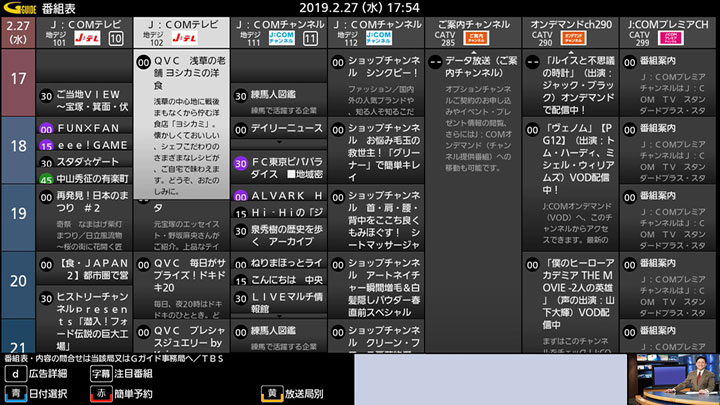Select 中山秀征の有楽町 program

click(x=84, y=176)
